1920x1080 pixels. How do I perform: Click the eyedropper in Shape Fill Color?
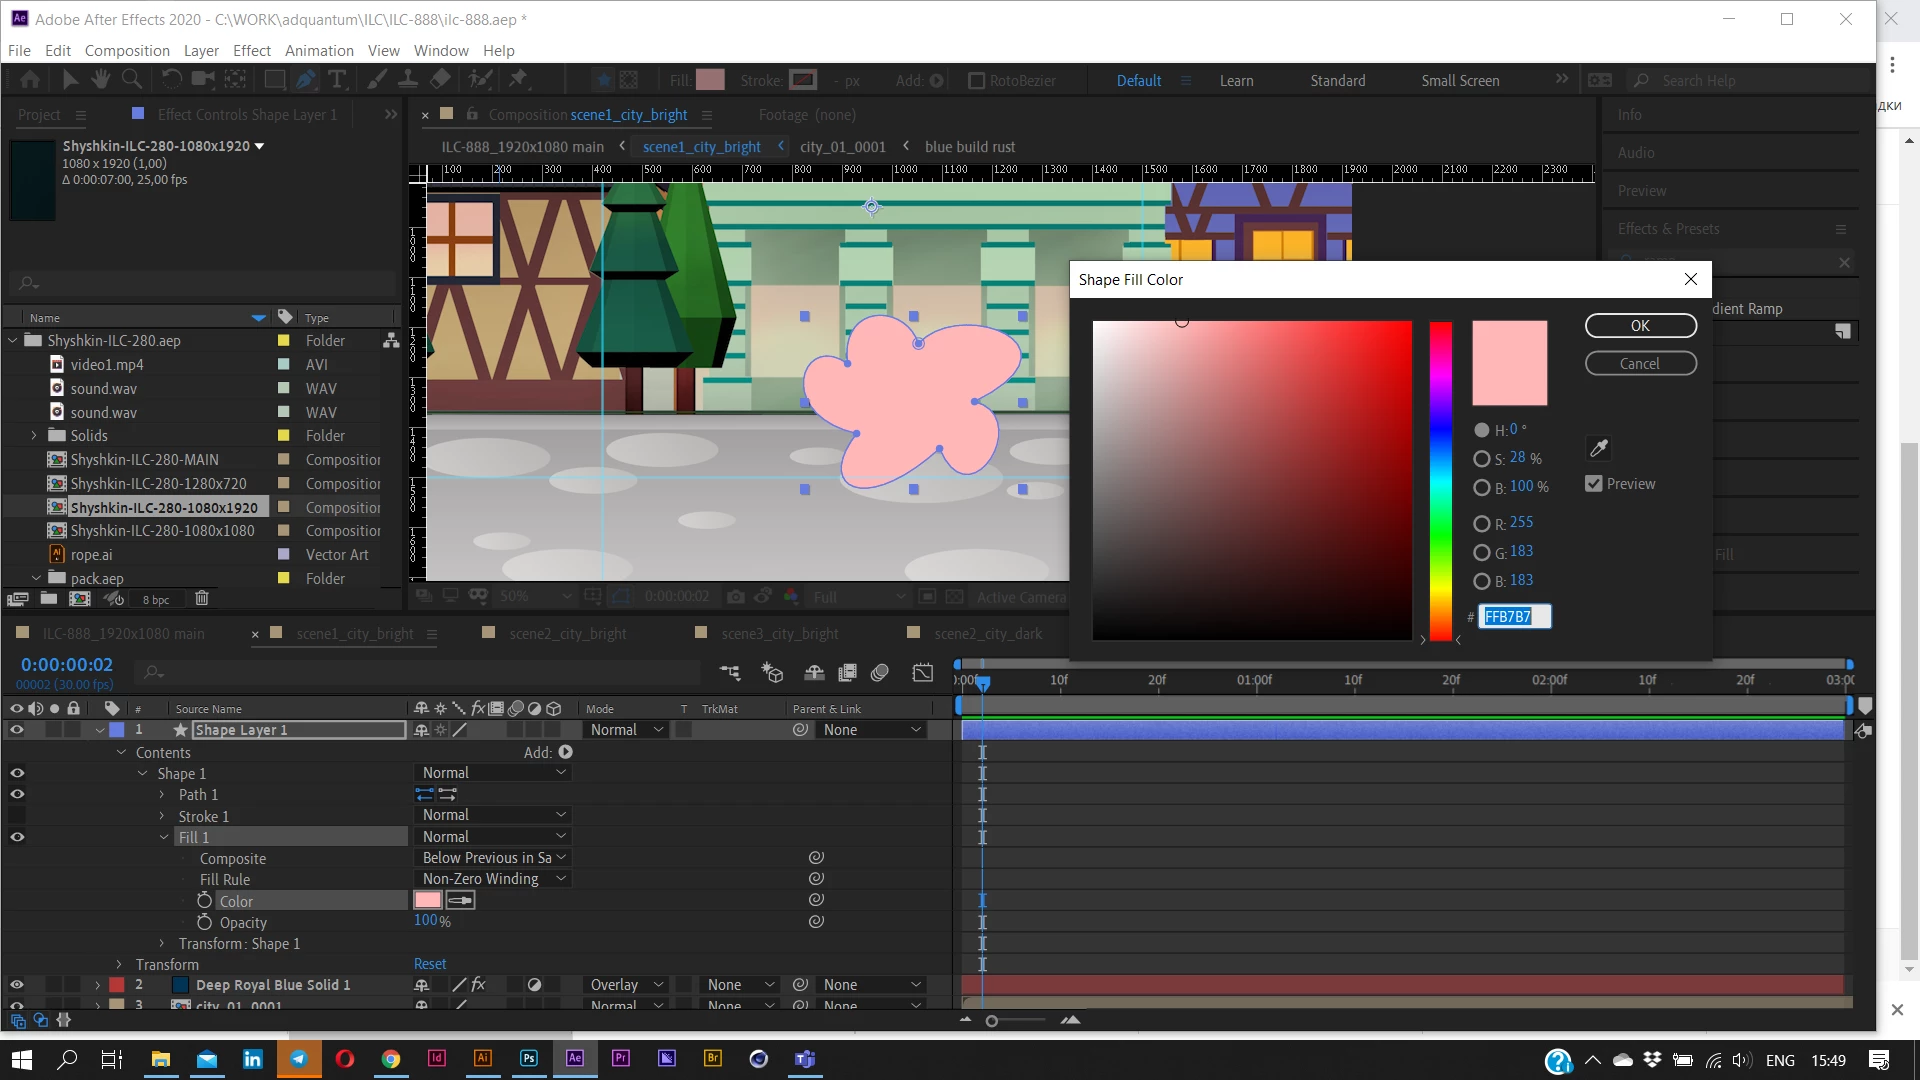pyautogui.click(x=1599, y=448)
